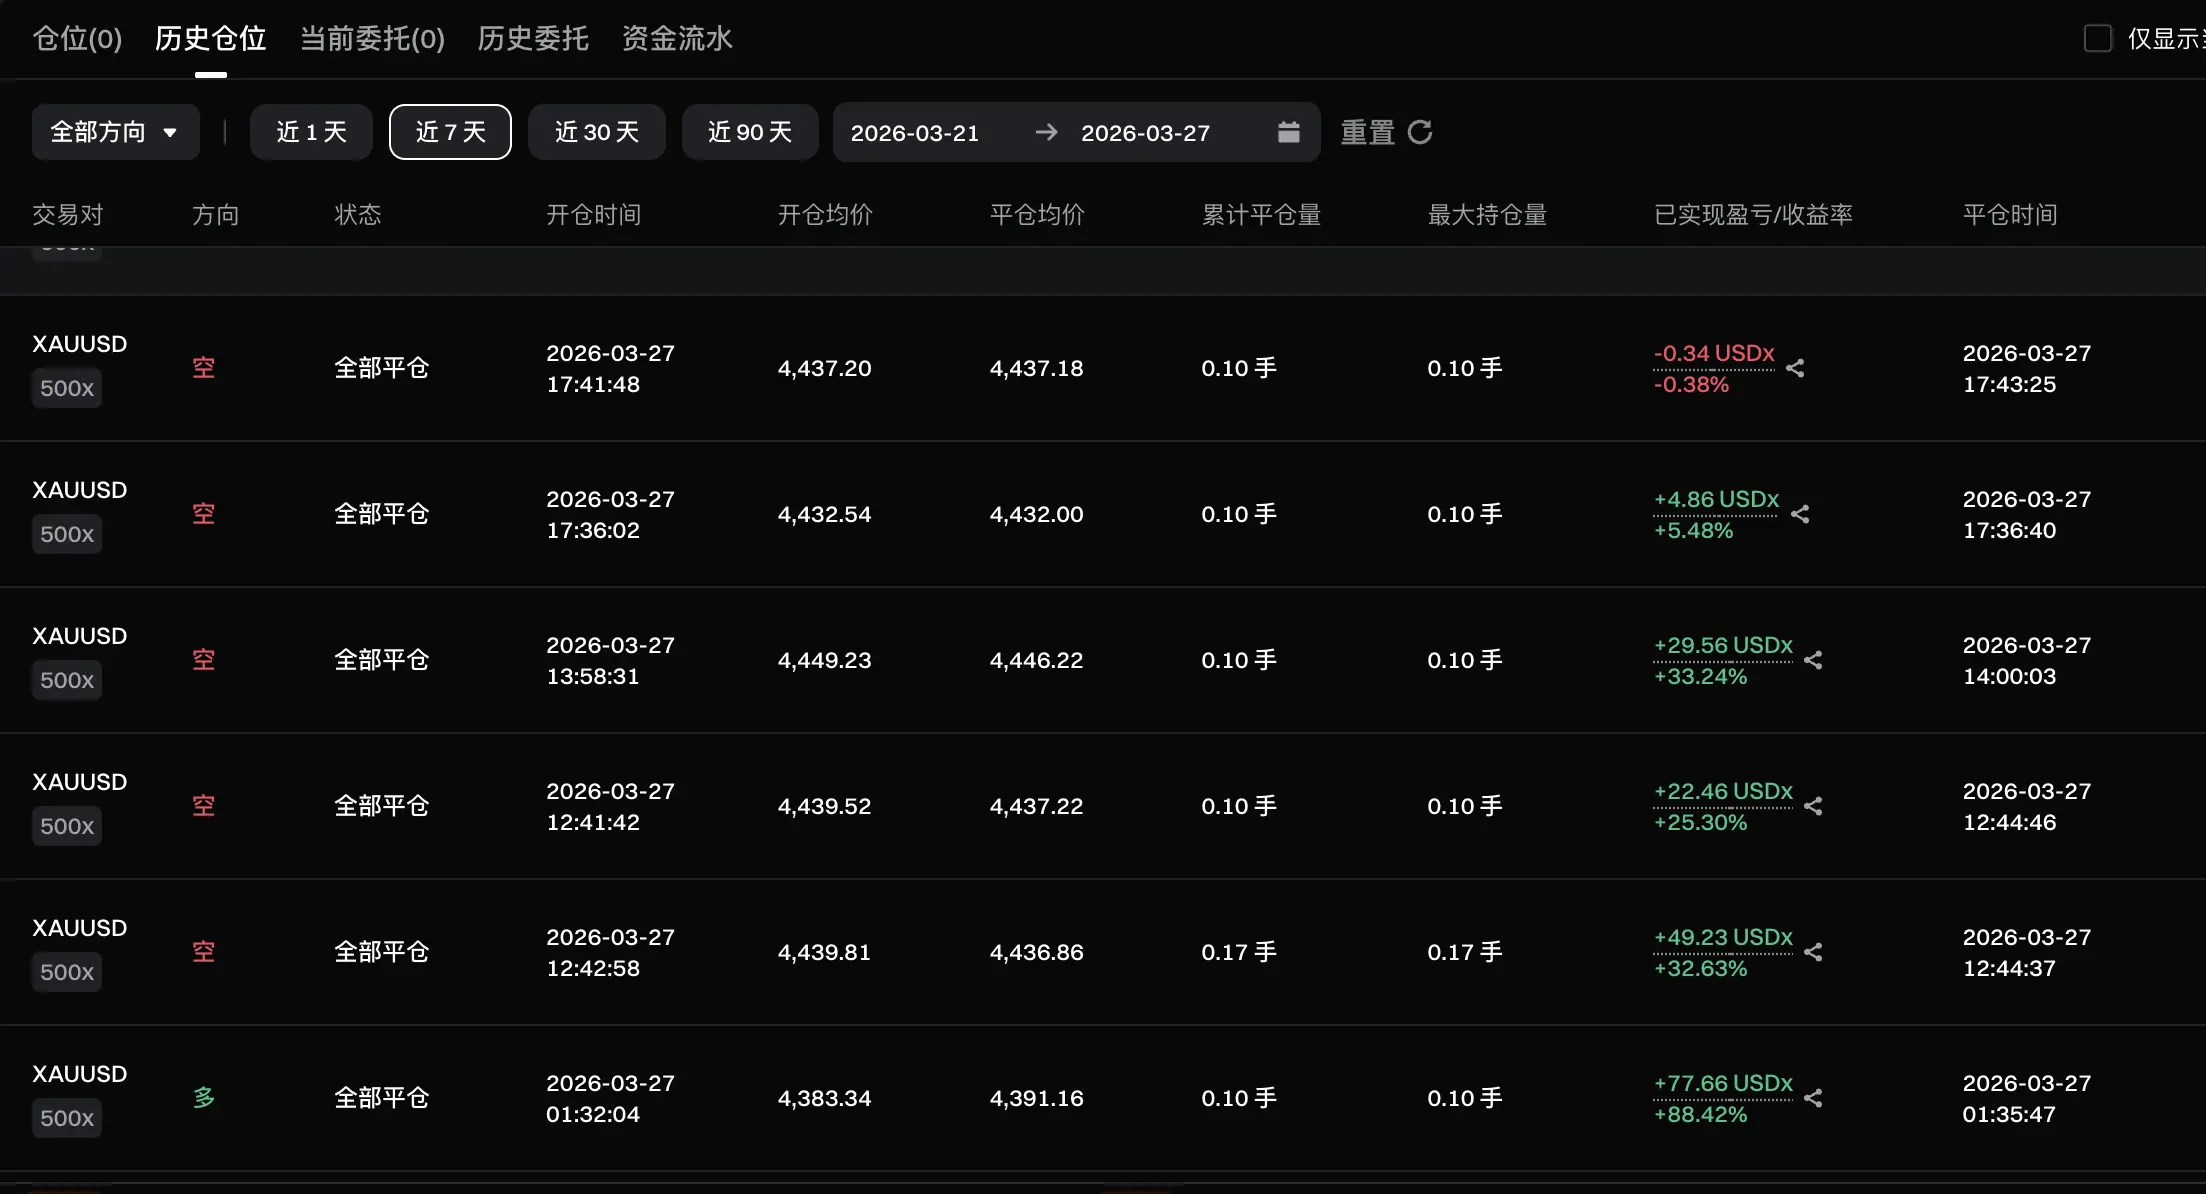Screen dimensions: 2206x1194
Task: Switch to the 仓位(0) tab
Action: pos(77,38)
